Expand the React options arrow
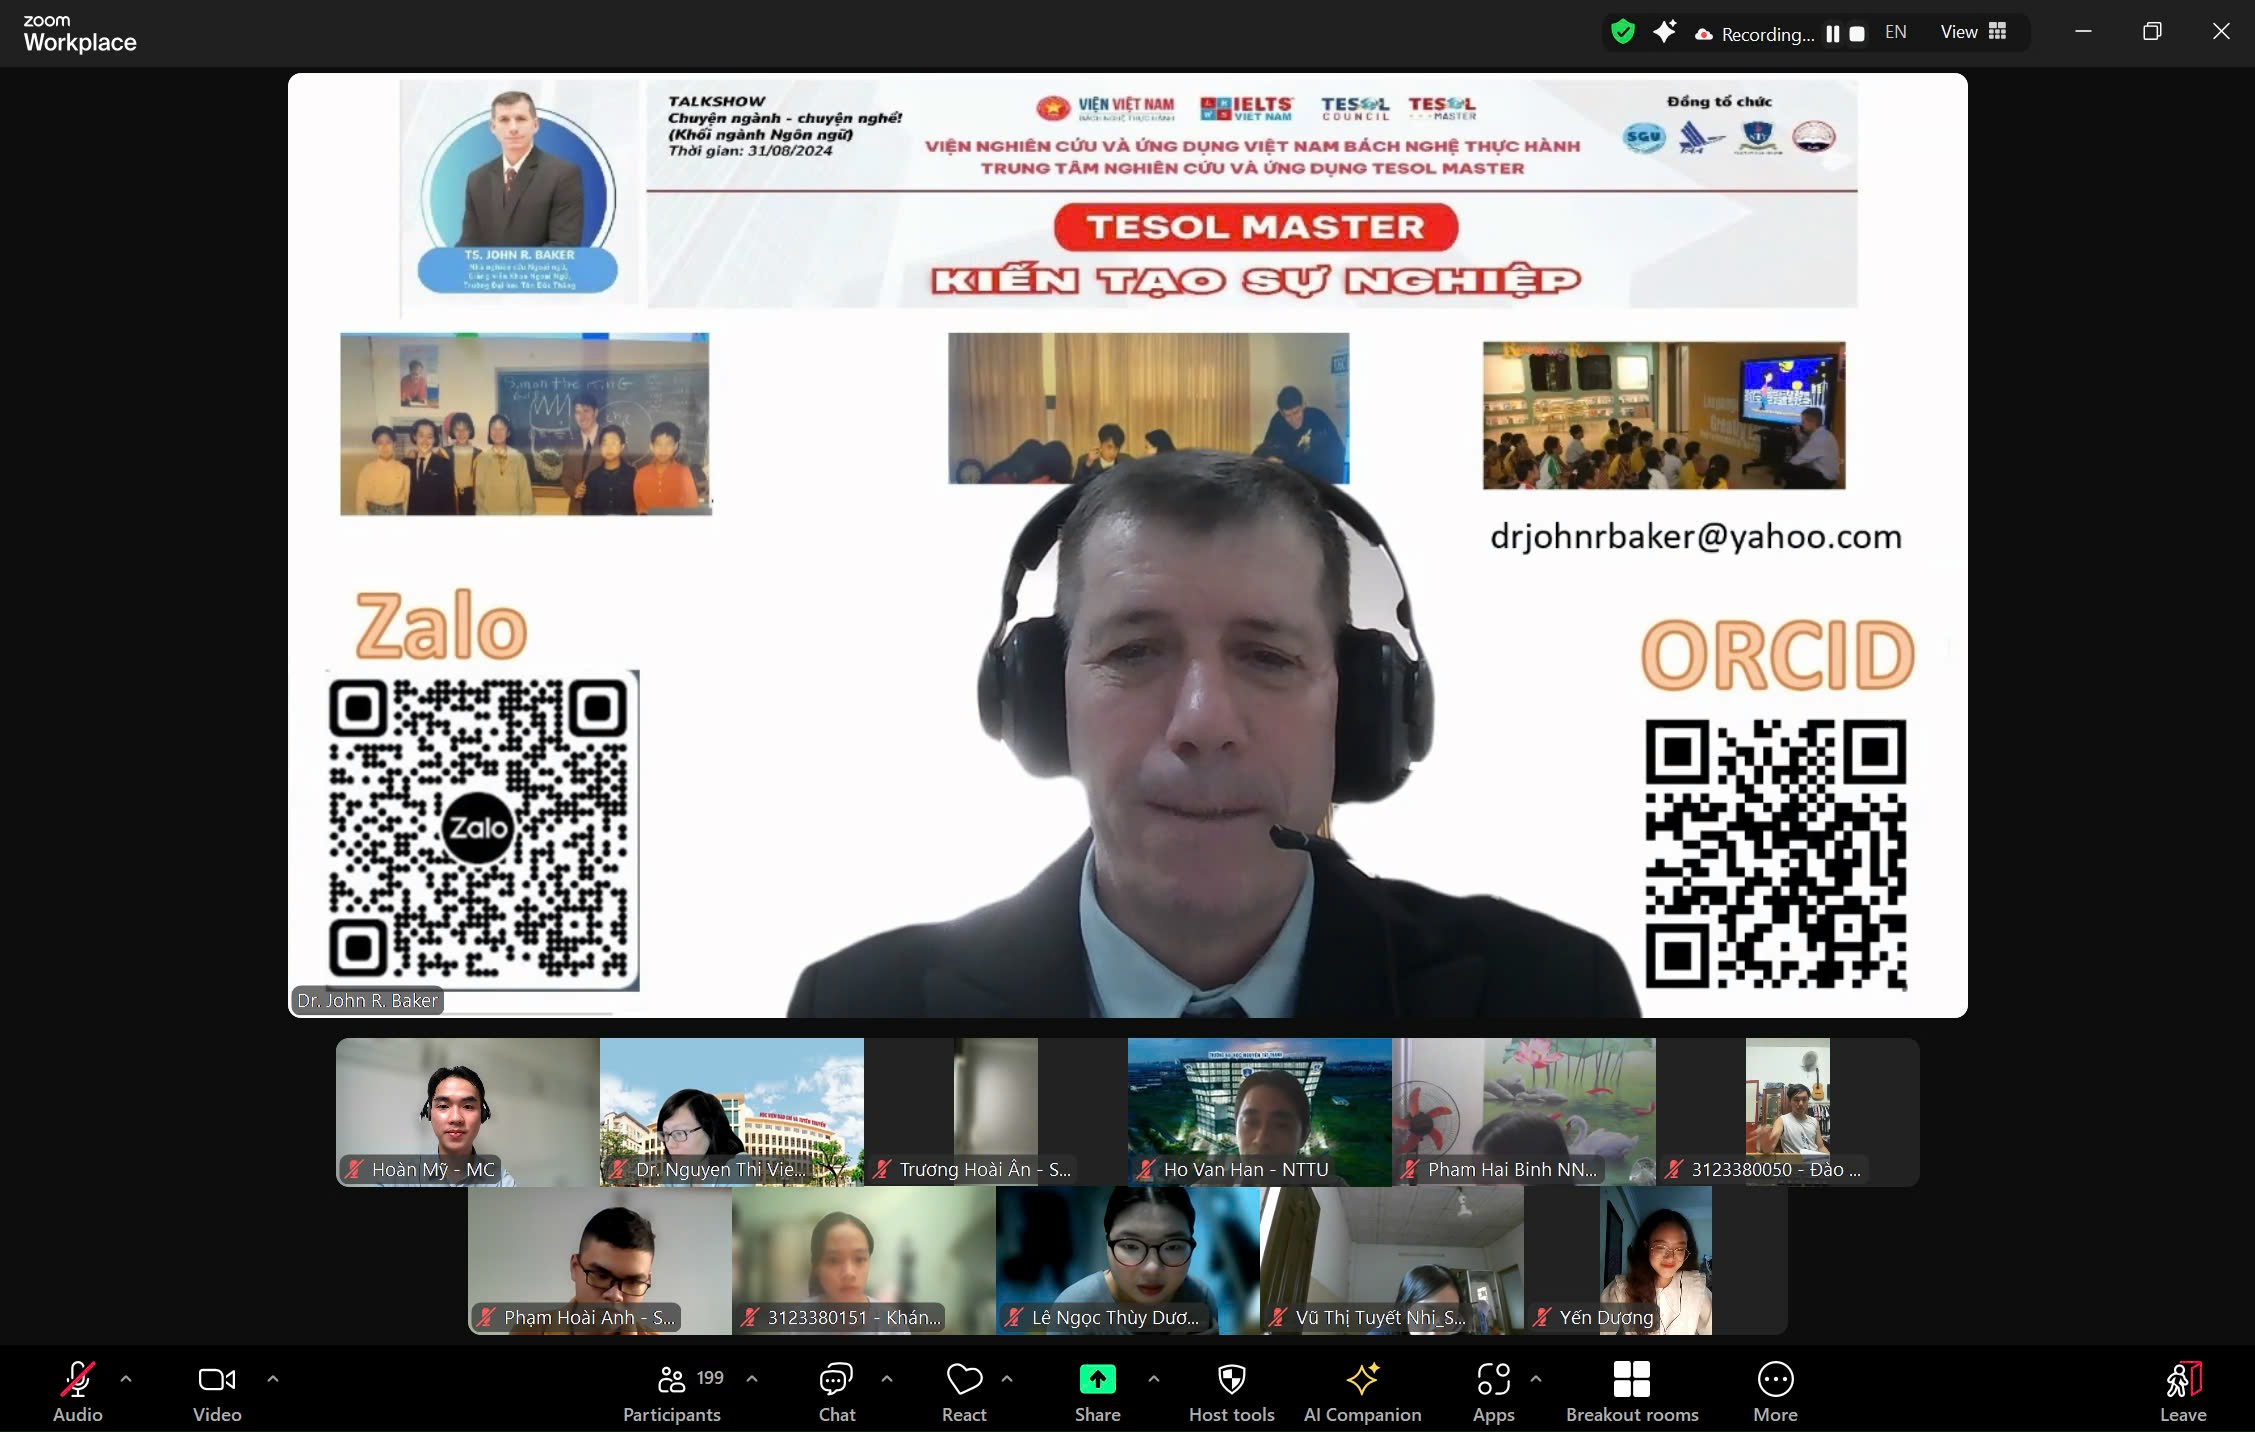The height and width of the screenshot is (1432, 2255). (1007, 1379)
